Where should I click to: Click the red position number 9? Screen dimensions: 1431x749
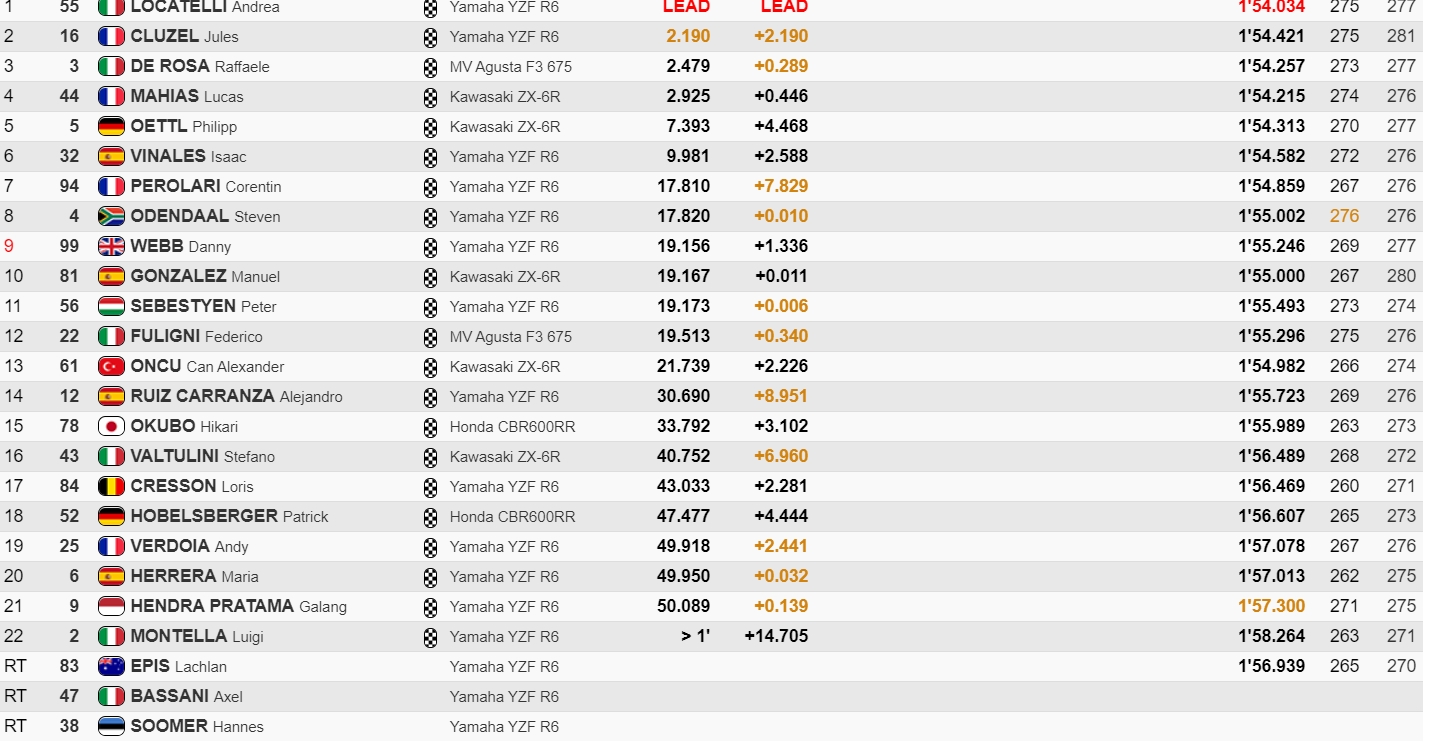point(9,246)
